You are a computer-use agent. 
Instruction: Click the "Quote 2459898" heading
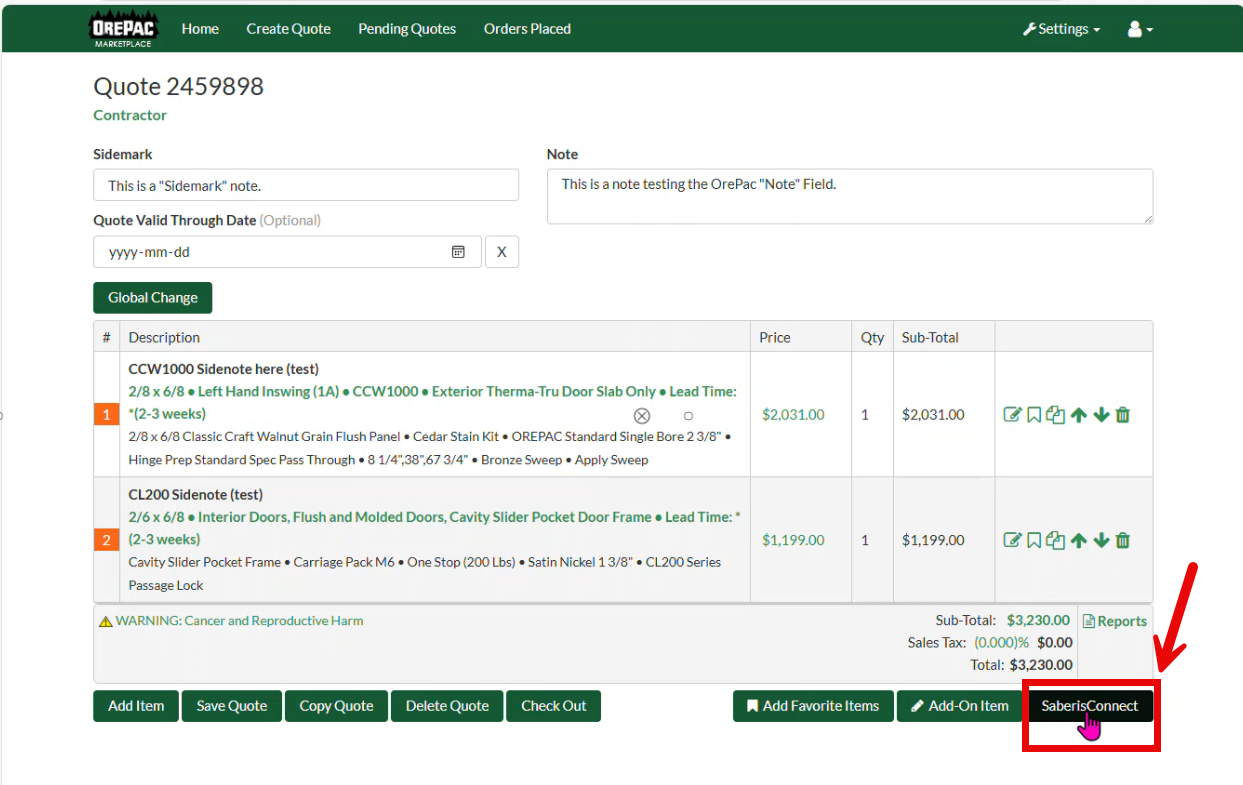179,86
